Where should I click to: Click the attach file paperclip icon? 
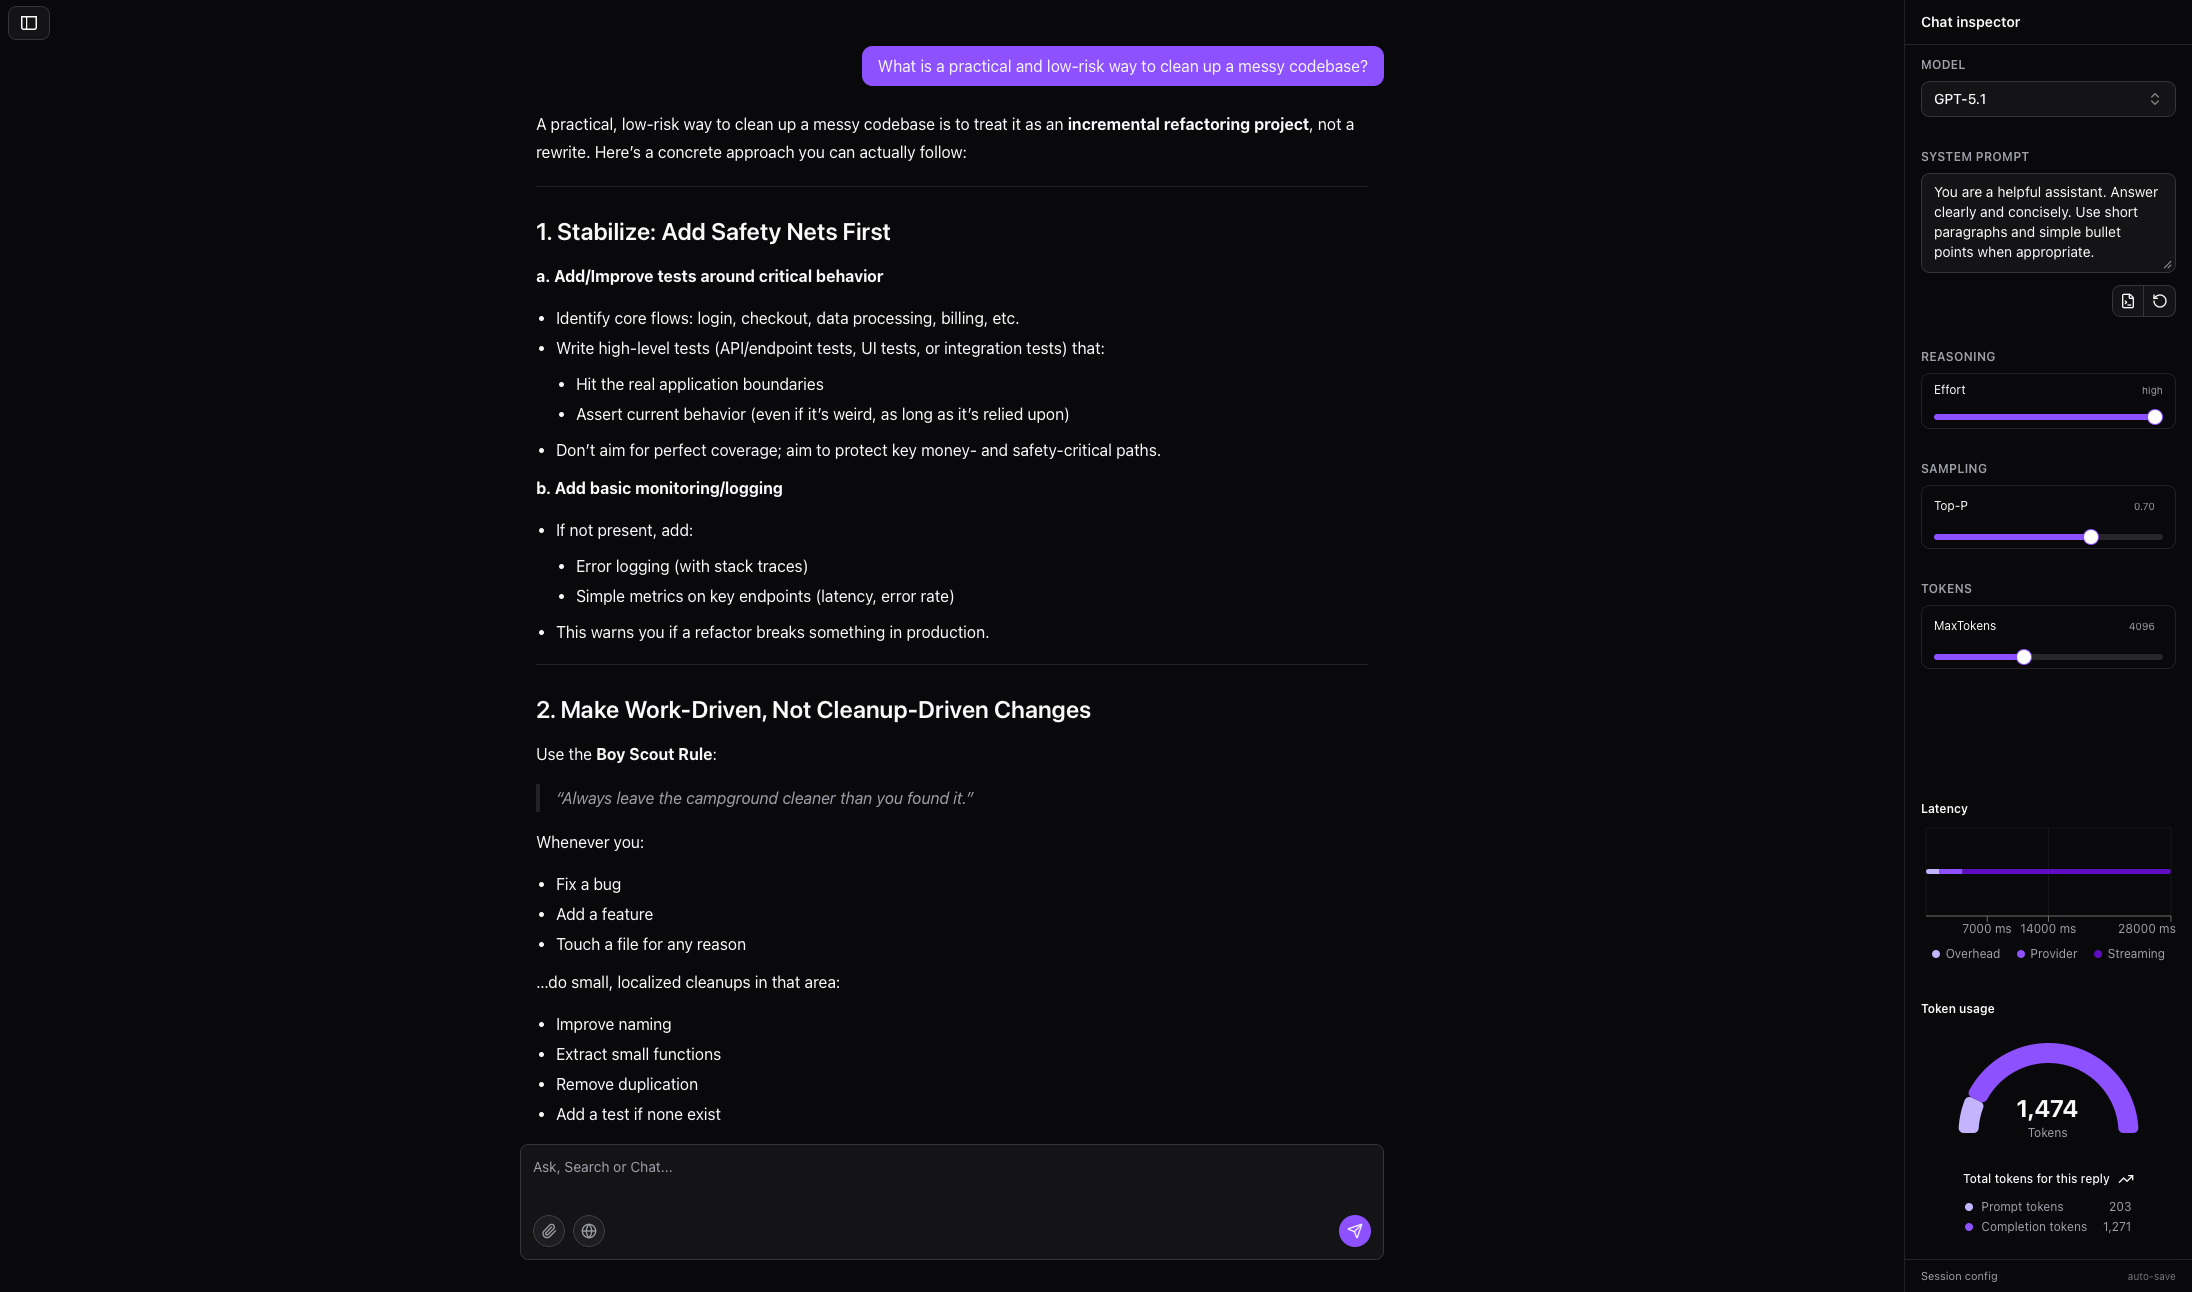pyautogui.click(x=549, y=1231)
